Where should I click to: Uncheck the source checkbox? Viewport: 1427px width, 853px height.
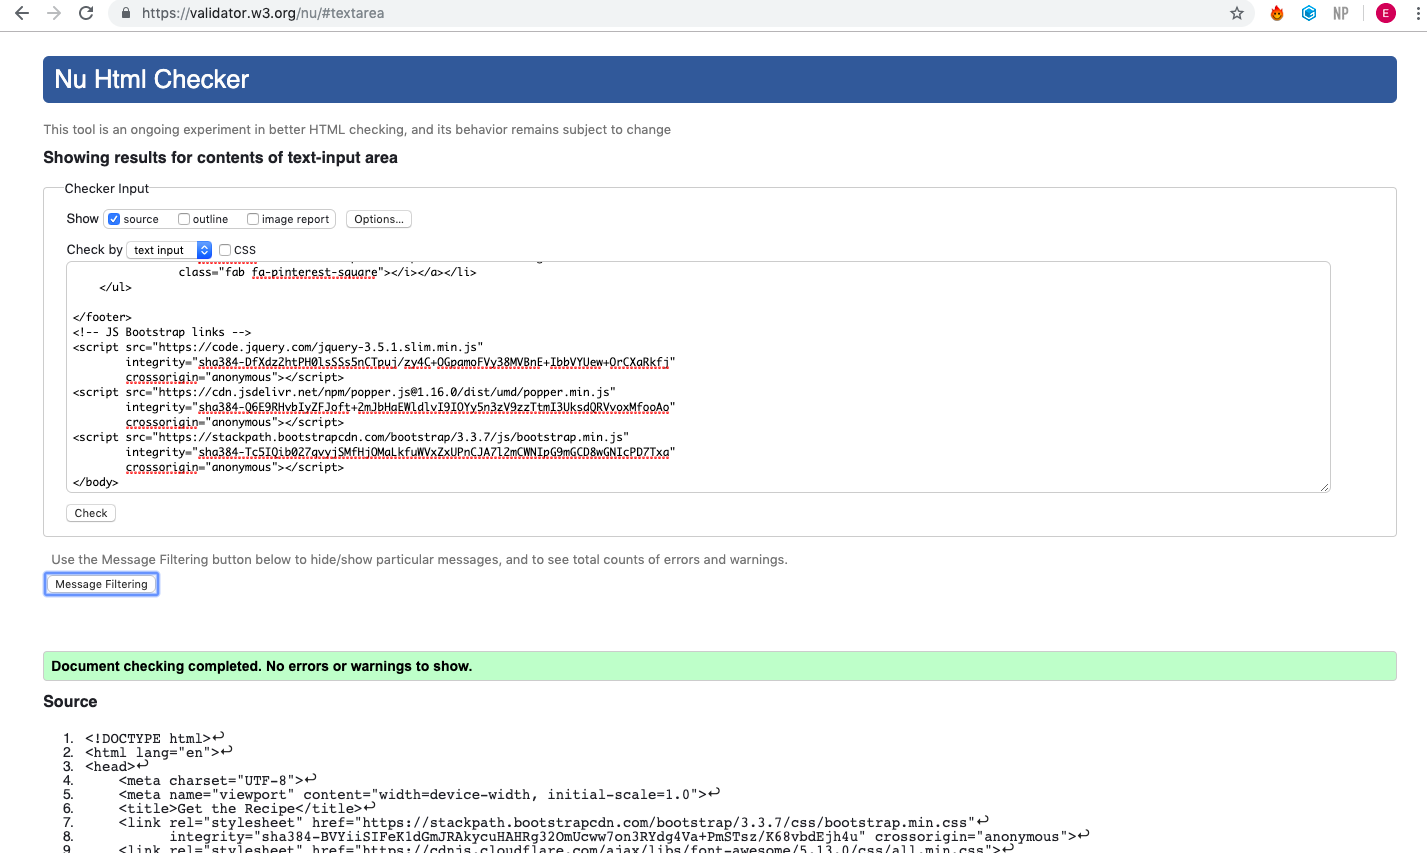point(114,219)
